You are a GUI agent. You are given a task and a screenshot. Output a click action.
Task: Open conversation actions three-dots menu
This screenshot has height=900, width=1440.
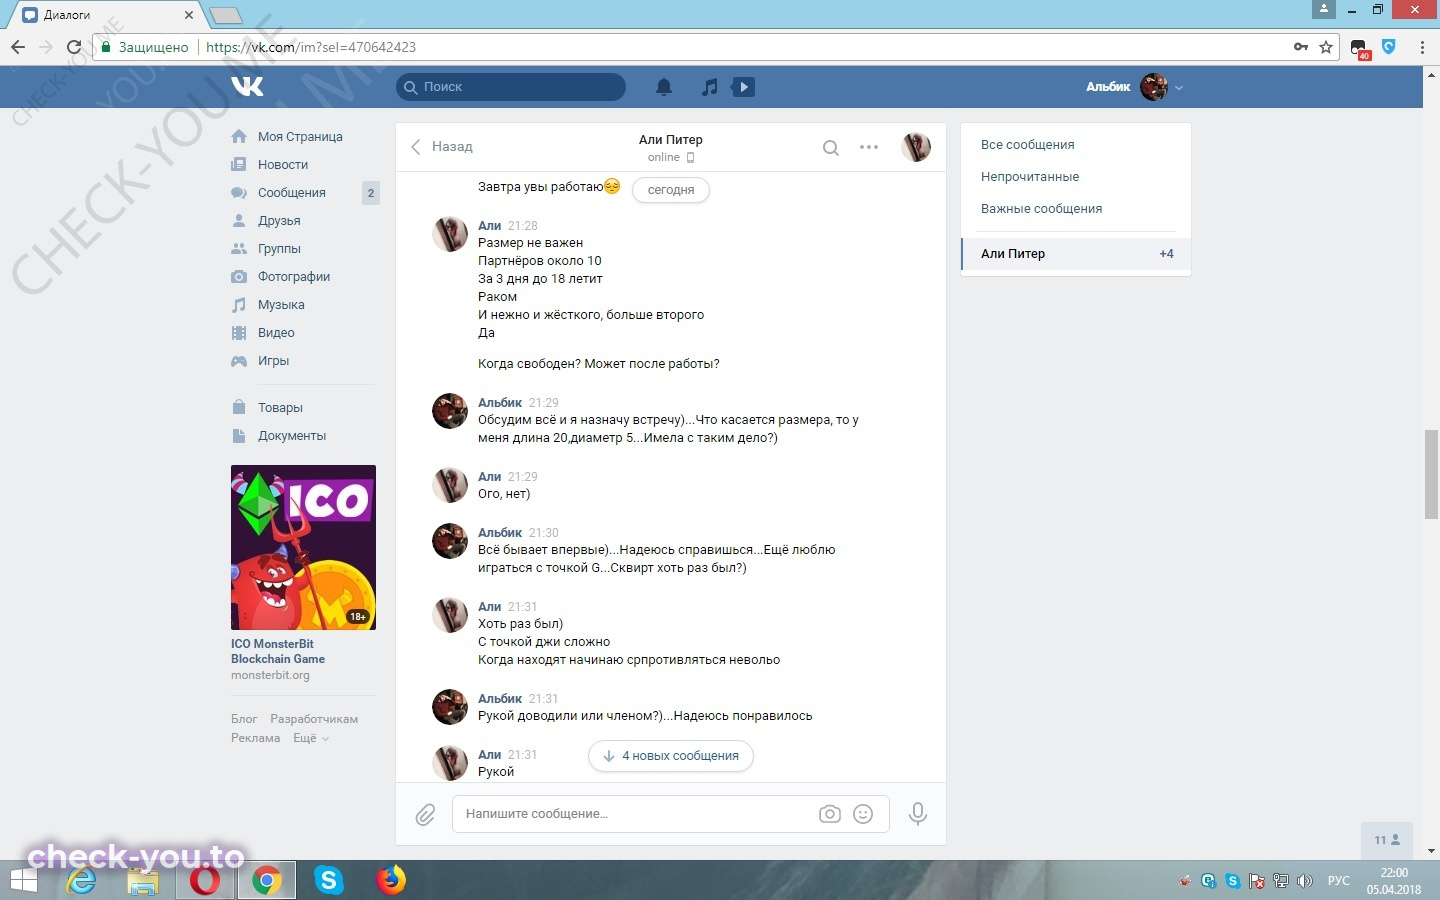[869, 147]
